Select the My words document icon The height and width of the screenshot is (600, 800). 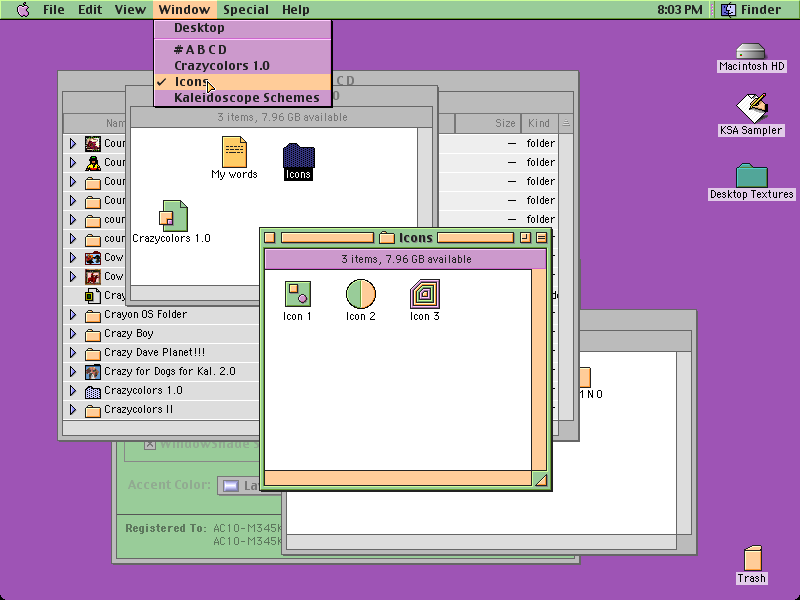point(234,152)
